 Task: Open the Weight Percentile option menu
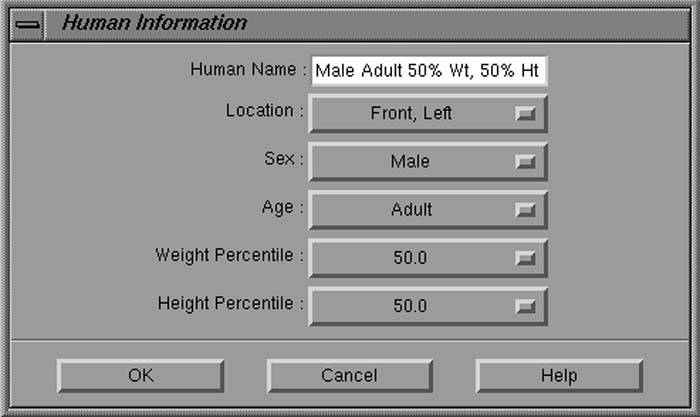tap(428, 258)
